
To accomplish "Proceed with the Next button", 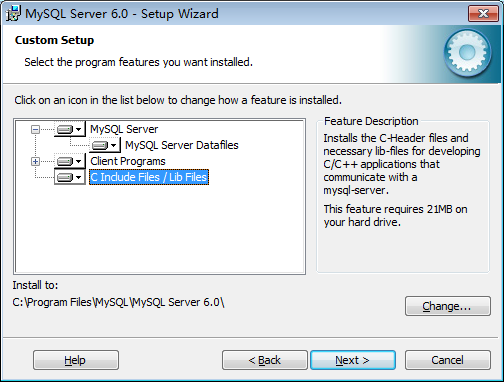I will [353, 360].
